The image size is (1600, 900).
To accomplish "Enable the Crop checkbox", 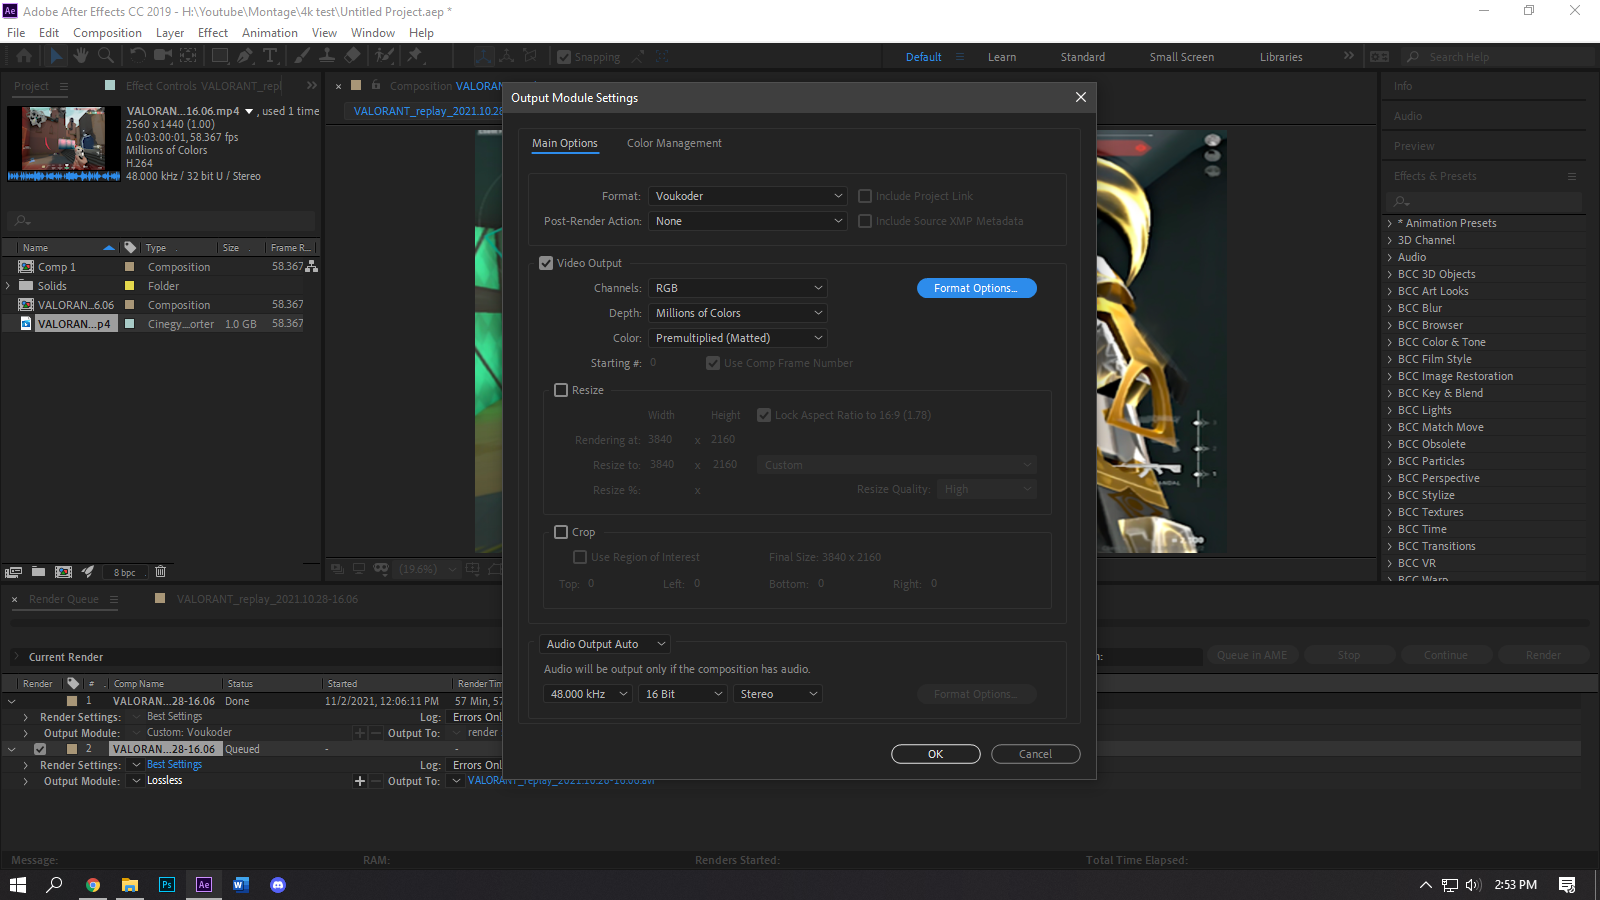I will [561, 532].
